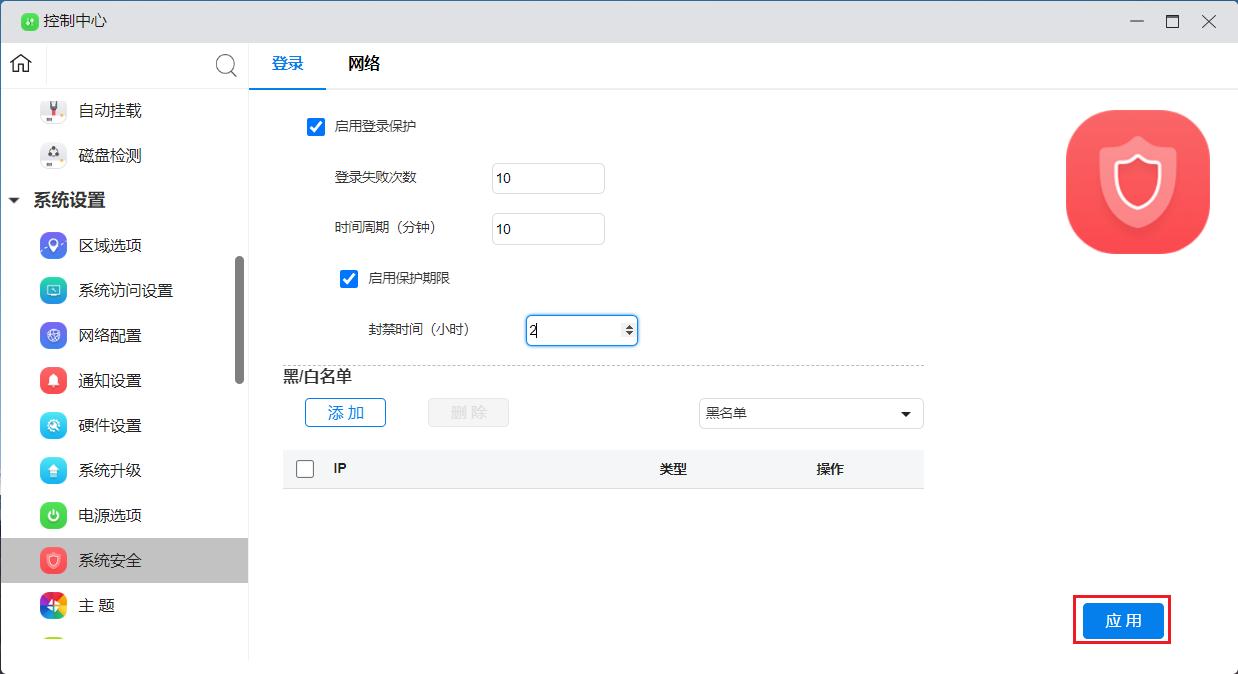Select the 登录 tab
This screenshot has width=1238, height=674.
coord(288,64)
